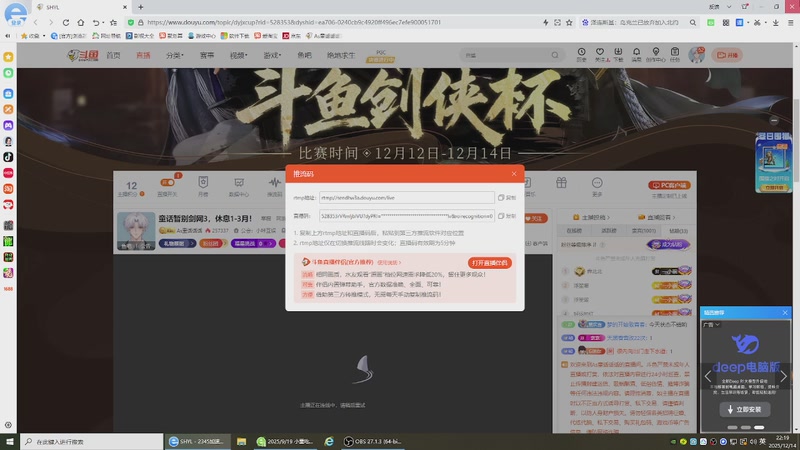Click the Douyu logo
Viewport: 800px width, 450px height.
[x=83, y=55]
